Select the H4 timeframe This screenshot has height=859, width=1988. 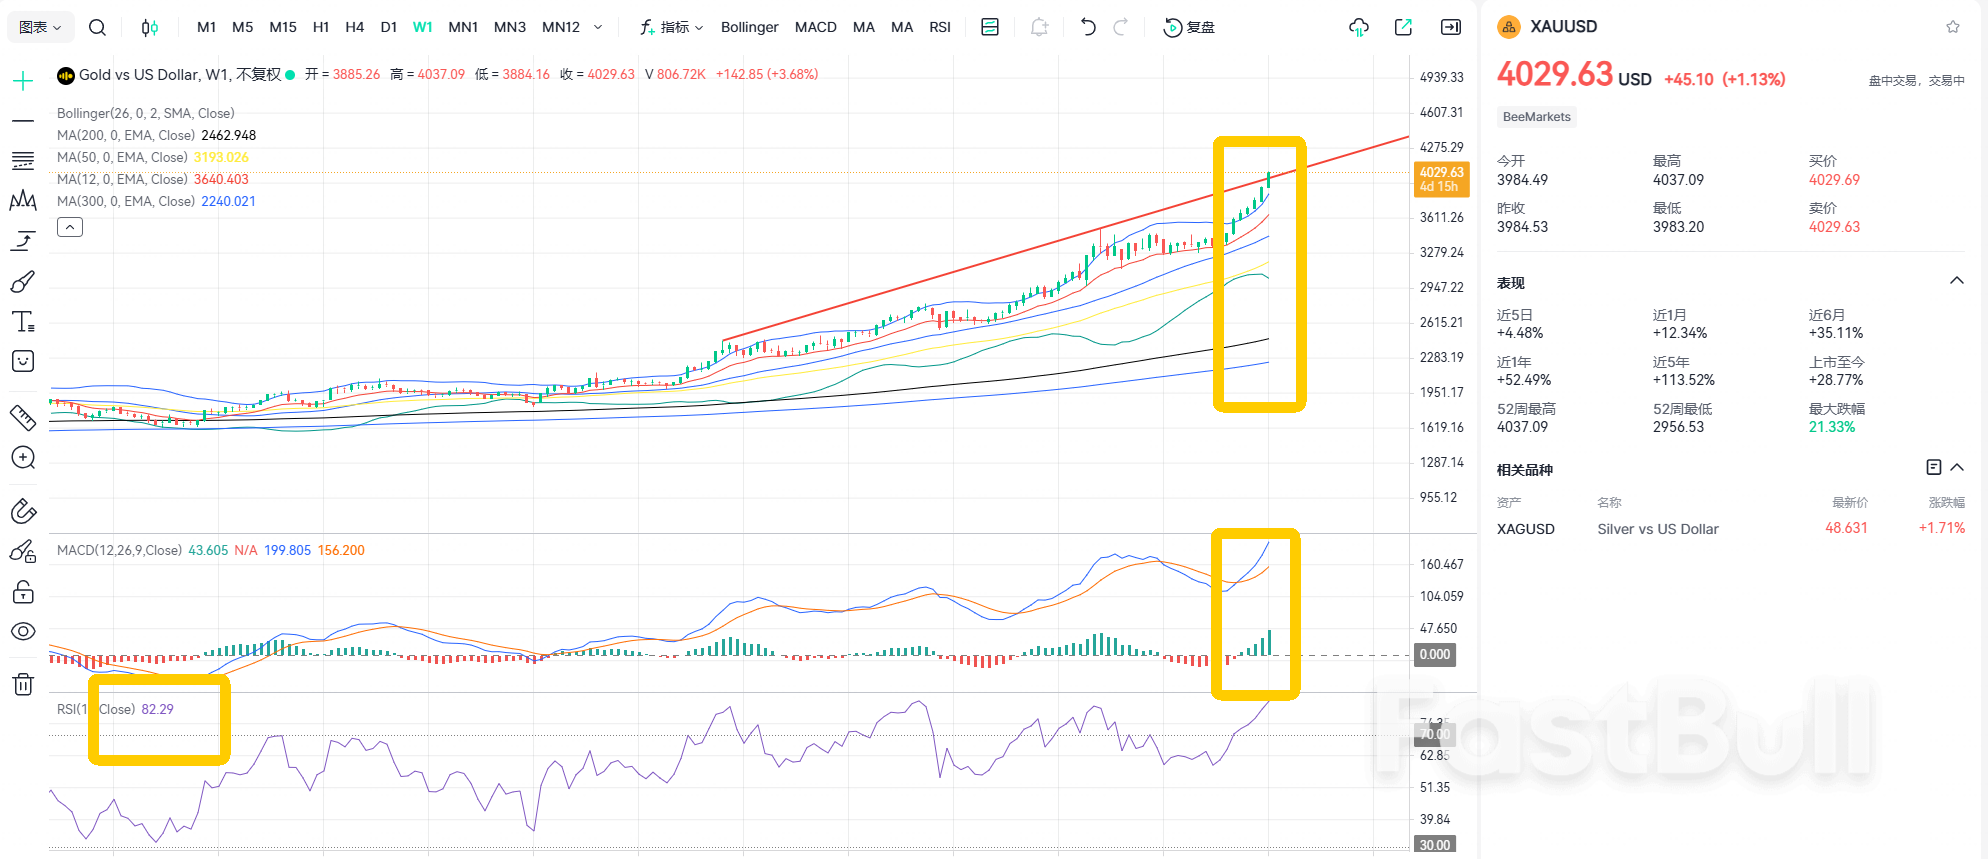click(x=354, y=27)
